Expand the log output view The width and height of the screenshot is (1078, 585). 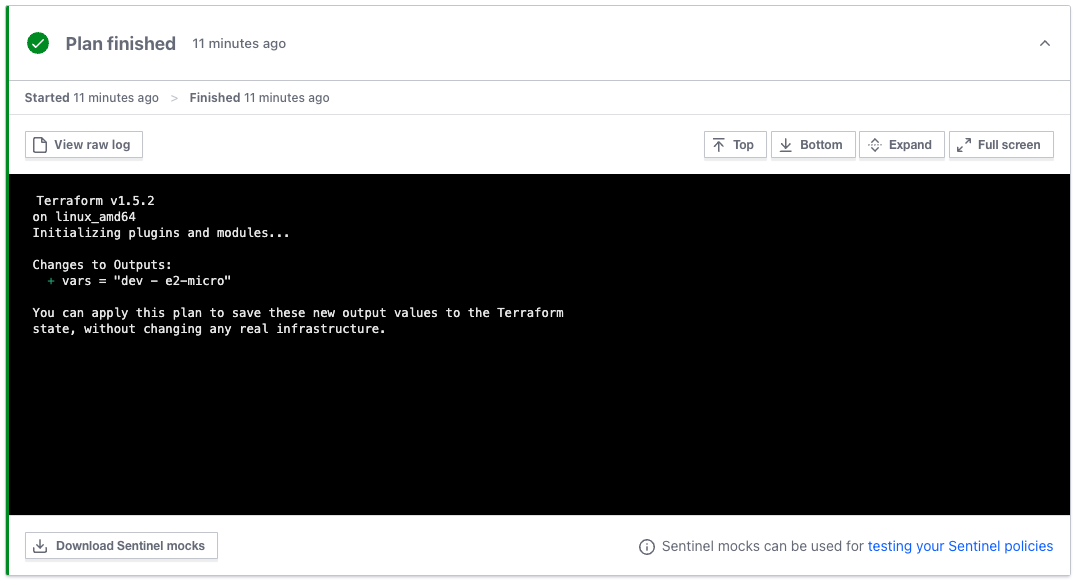coord(901,145)
